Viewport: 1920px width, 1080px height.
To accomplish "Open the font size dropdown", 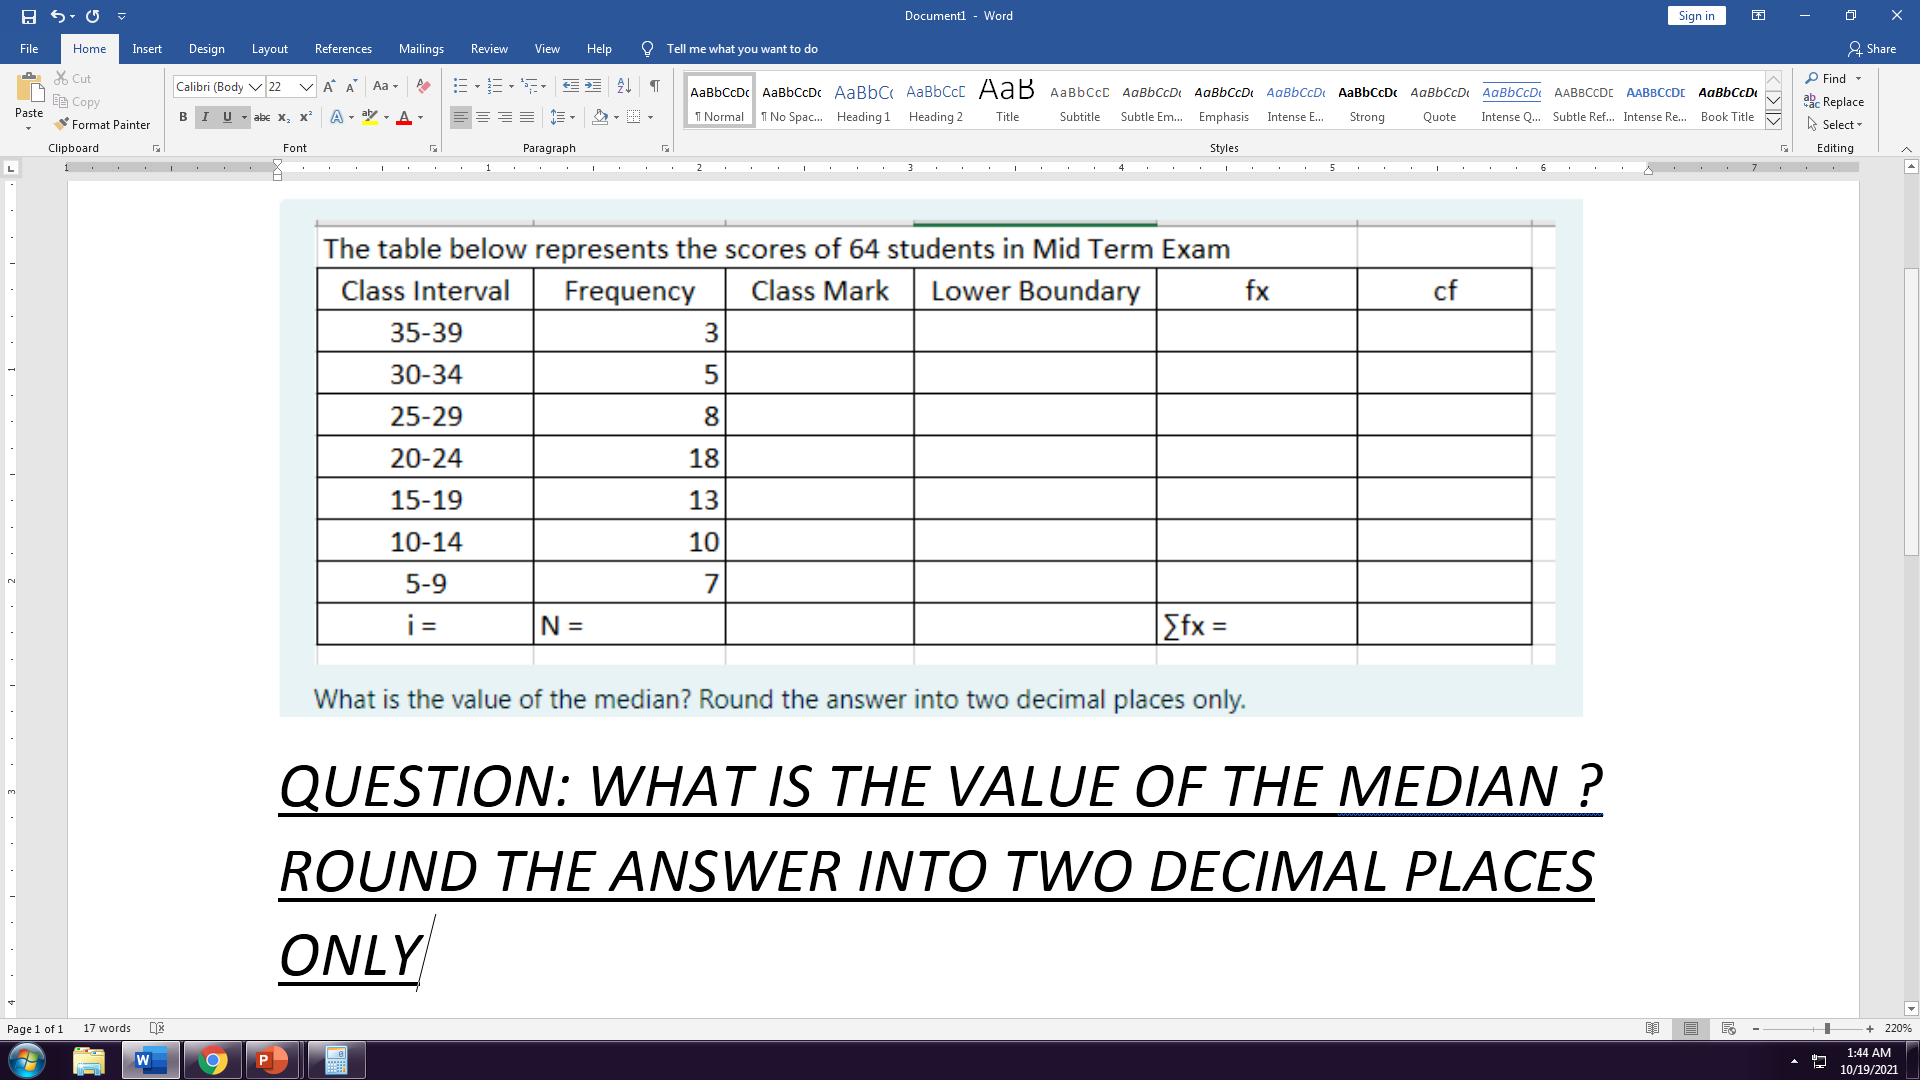I will pos(305,86).
